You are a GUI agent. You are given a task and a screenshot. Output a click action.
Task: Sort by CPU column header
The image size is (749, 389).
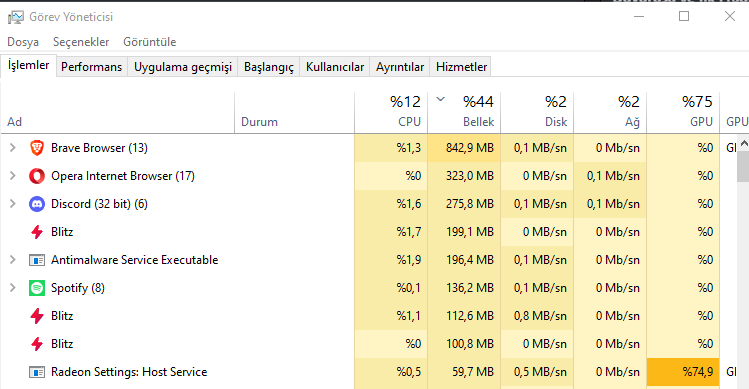click(x=391, y=113)
